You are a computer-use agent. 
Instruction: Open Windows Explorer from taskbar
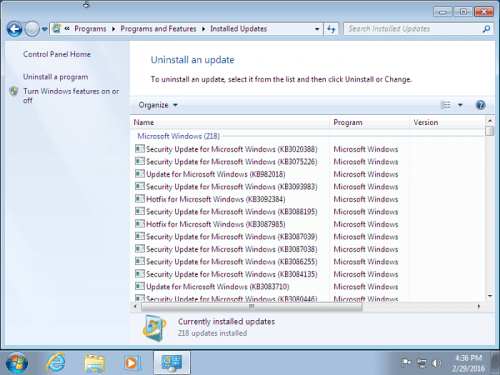pos(94,363)
